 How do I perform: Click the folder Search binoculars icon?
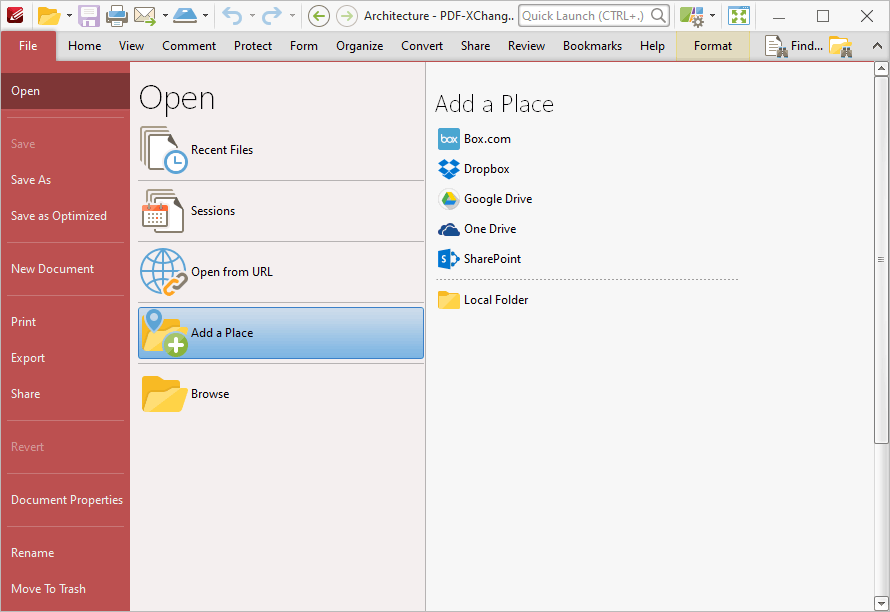840,47
